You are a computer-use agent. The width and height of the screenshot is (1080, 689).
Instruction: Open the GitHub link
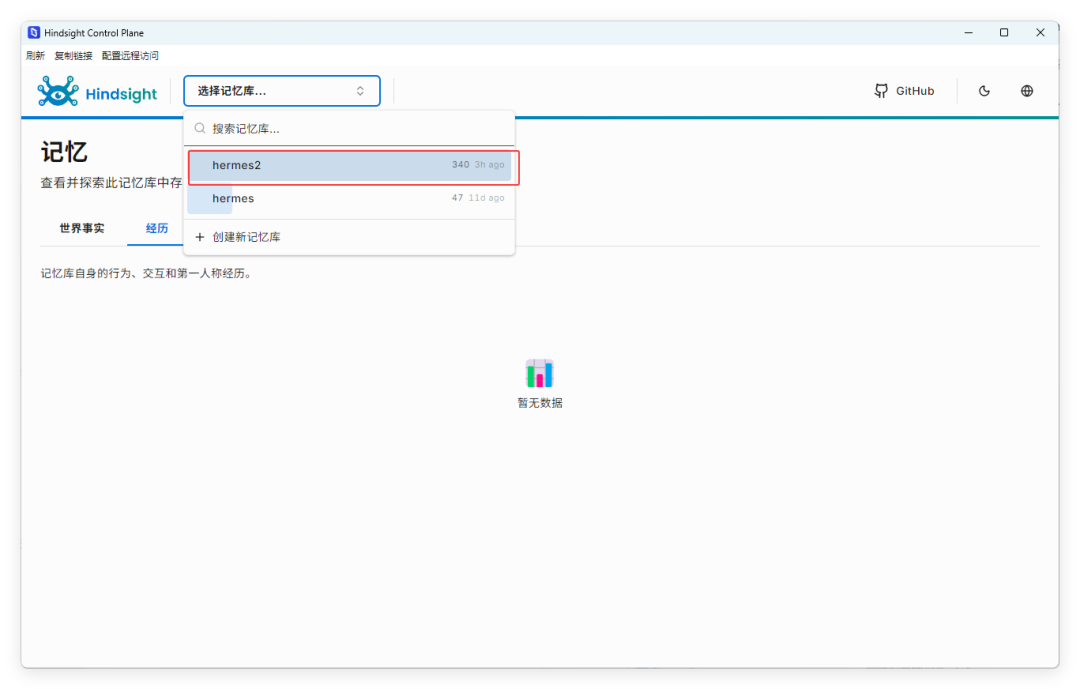[904, 91]
